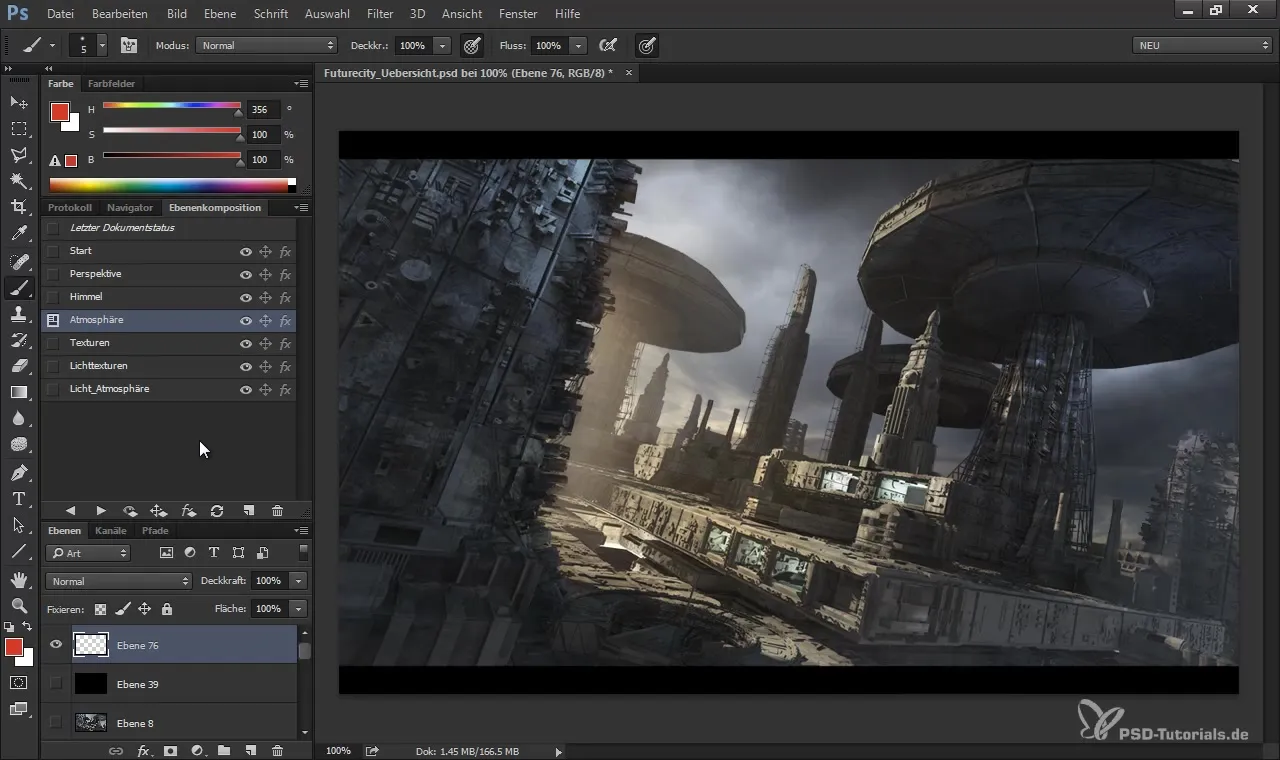Toggle lock transparent pixels
1280x760 pixels.
[x=100, y=608]
